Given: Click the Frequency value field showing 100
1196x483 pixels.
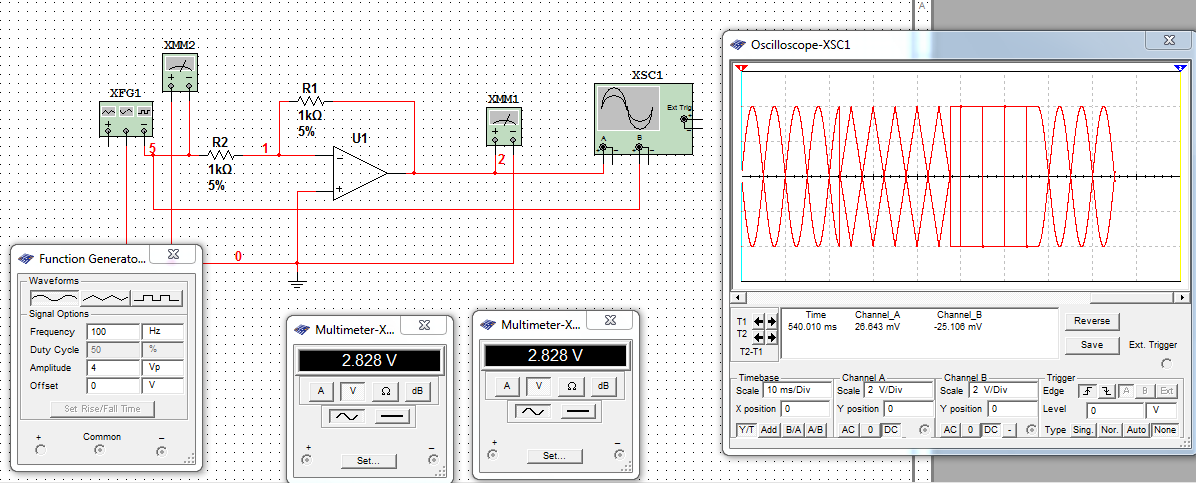Looking at the screenshot, I should [114, 332].
